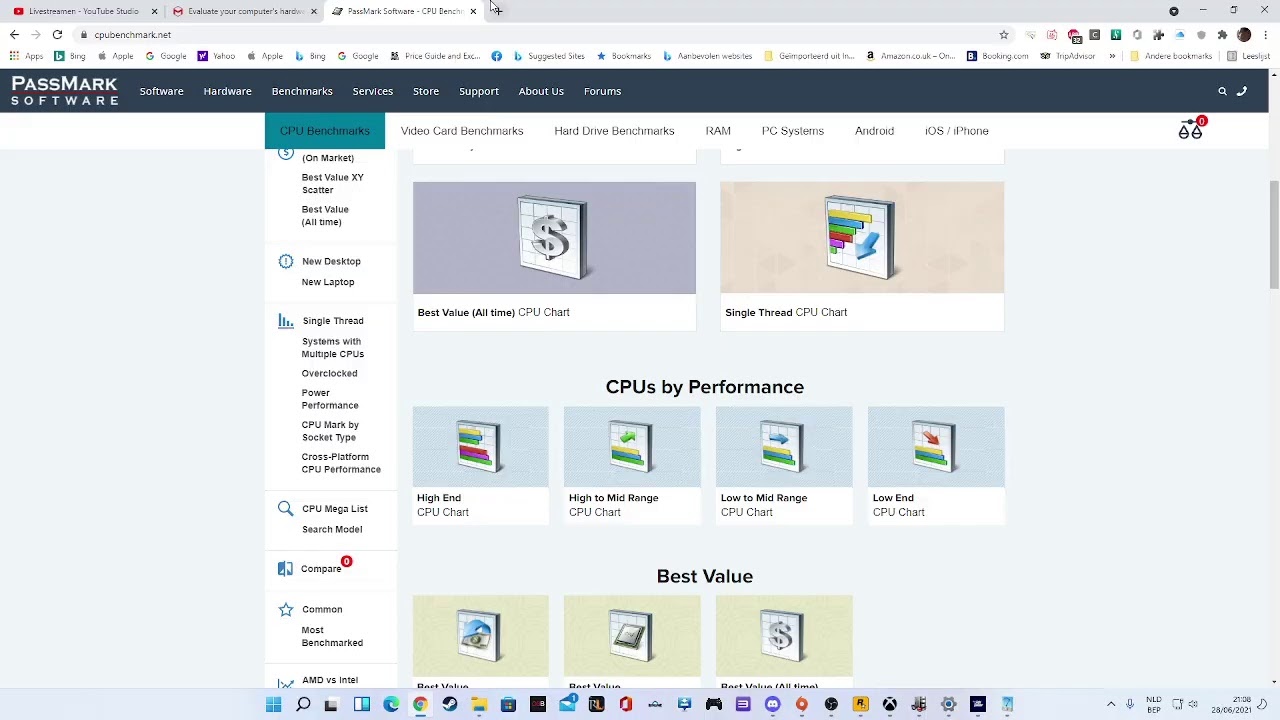Open the Most Benchmarked link

tap(332, 637)
